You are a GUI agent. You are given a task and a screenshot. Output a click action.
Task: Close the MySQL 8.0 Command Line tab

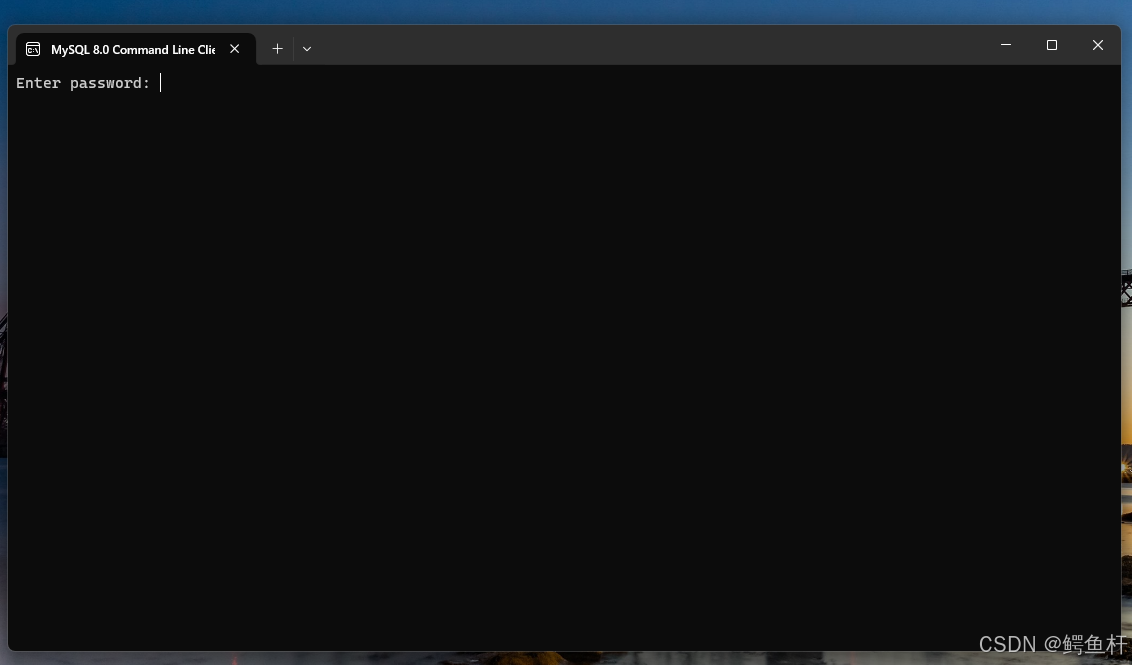(x=235, y=49)
